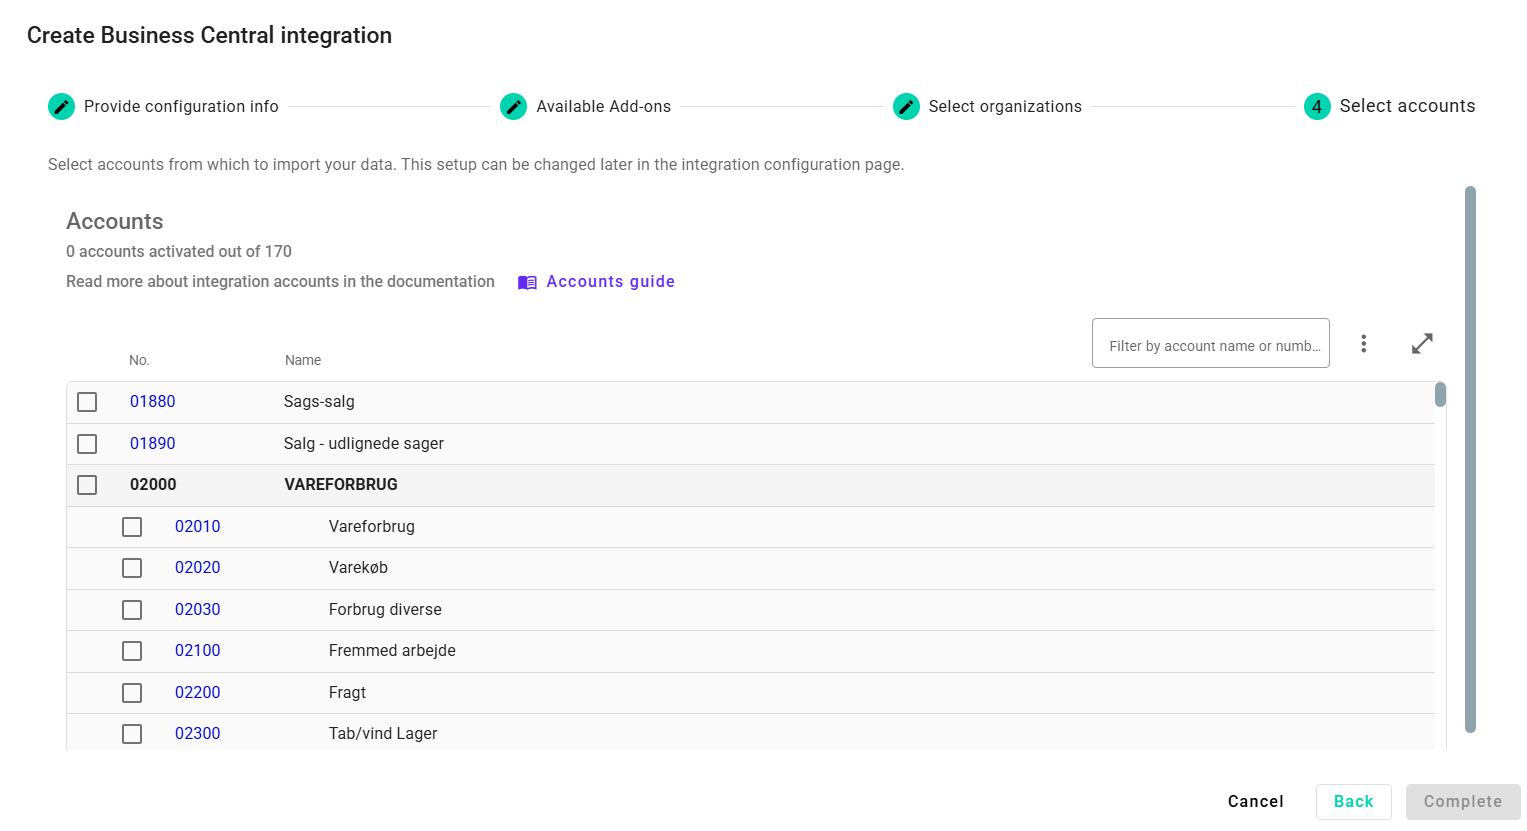Click the Name column header
The height and width of the screenshot is (831, 1527).
point(303,360)
